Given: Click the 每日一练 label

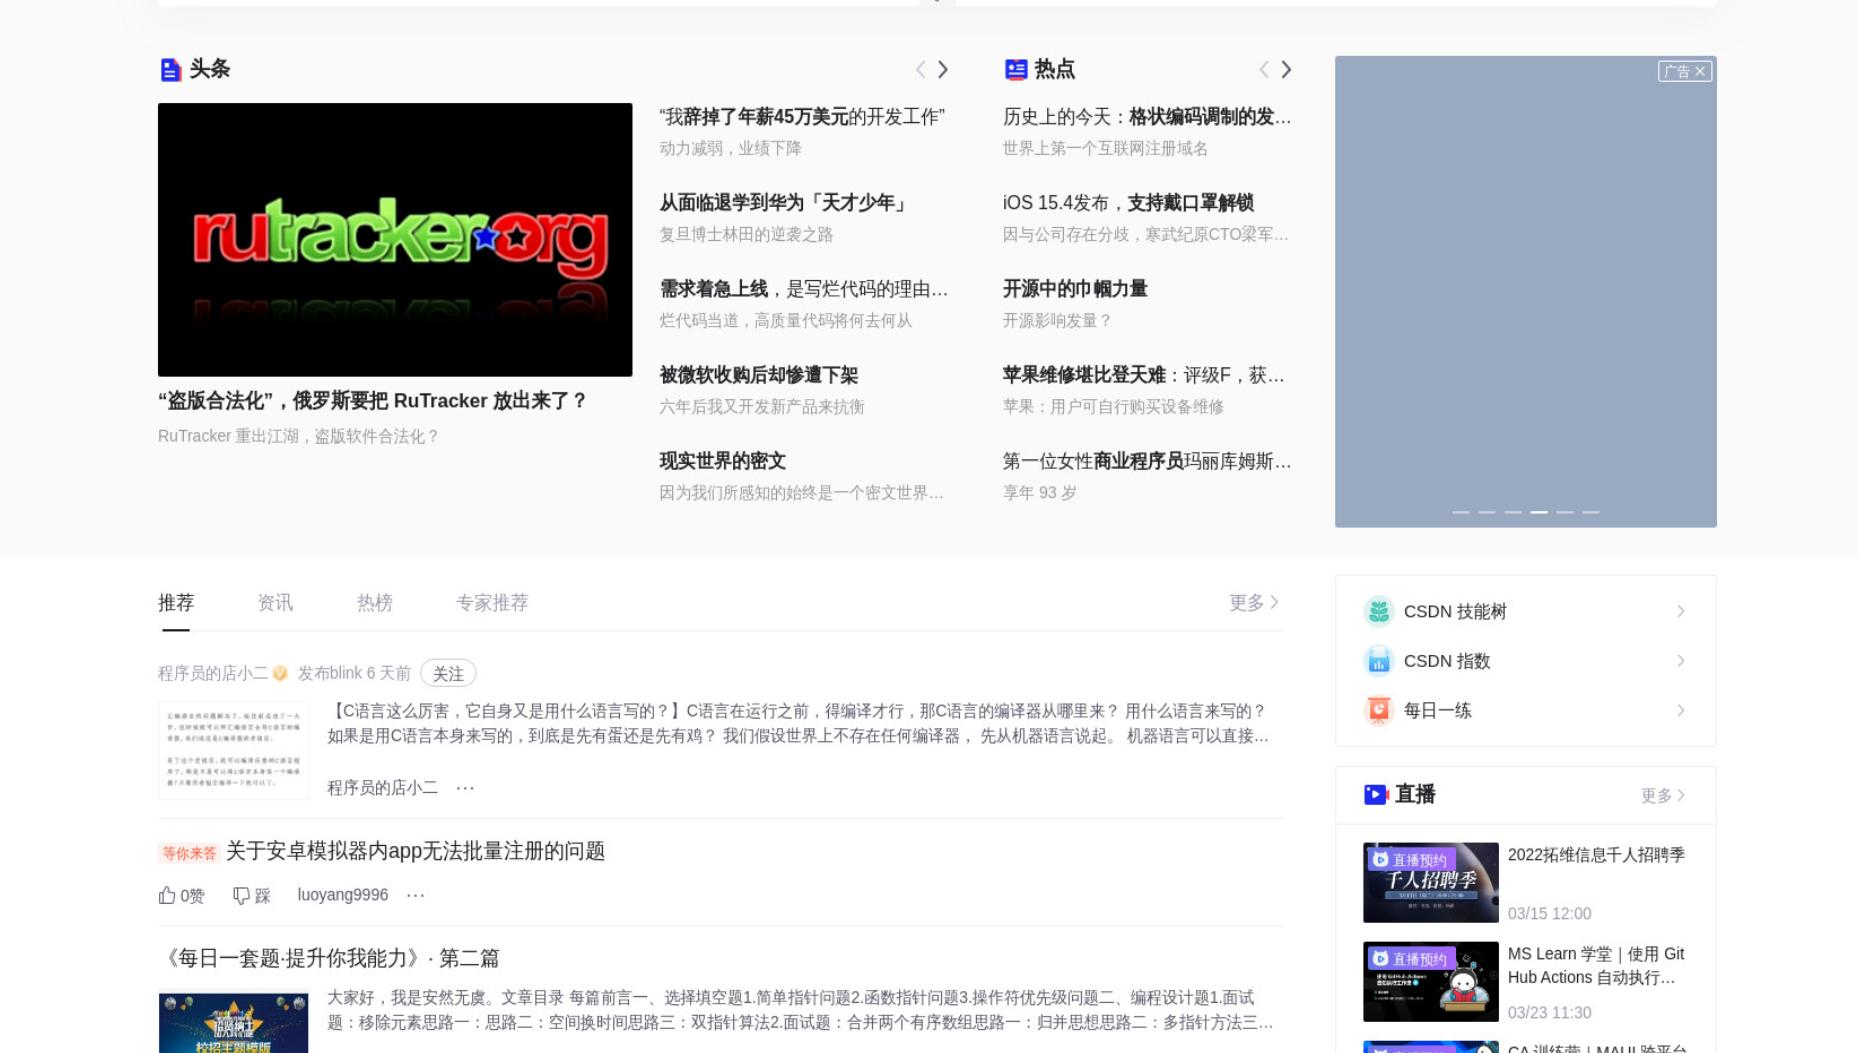Looking at the screenshot, I should click(1438, 710).
